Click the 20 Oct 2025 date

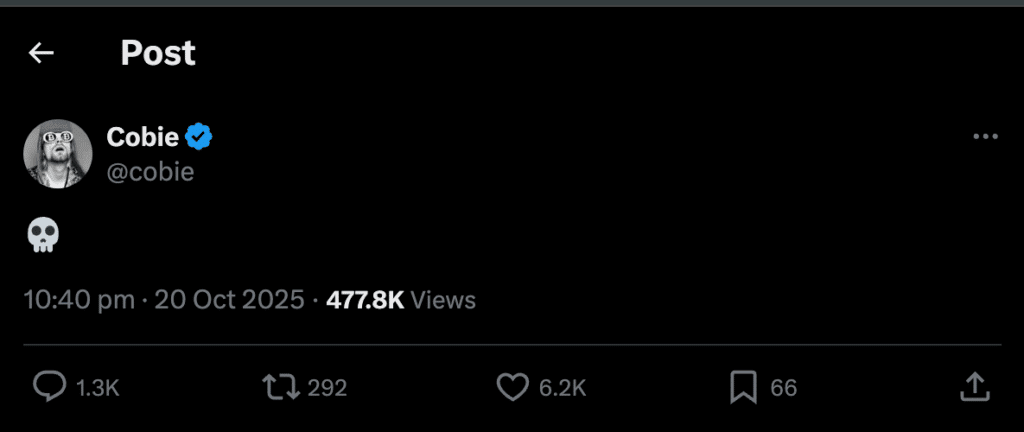(229, 299)
